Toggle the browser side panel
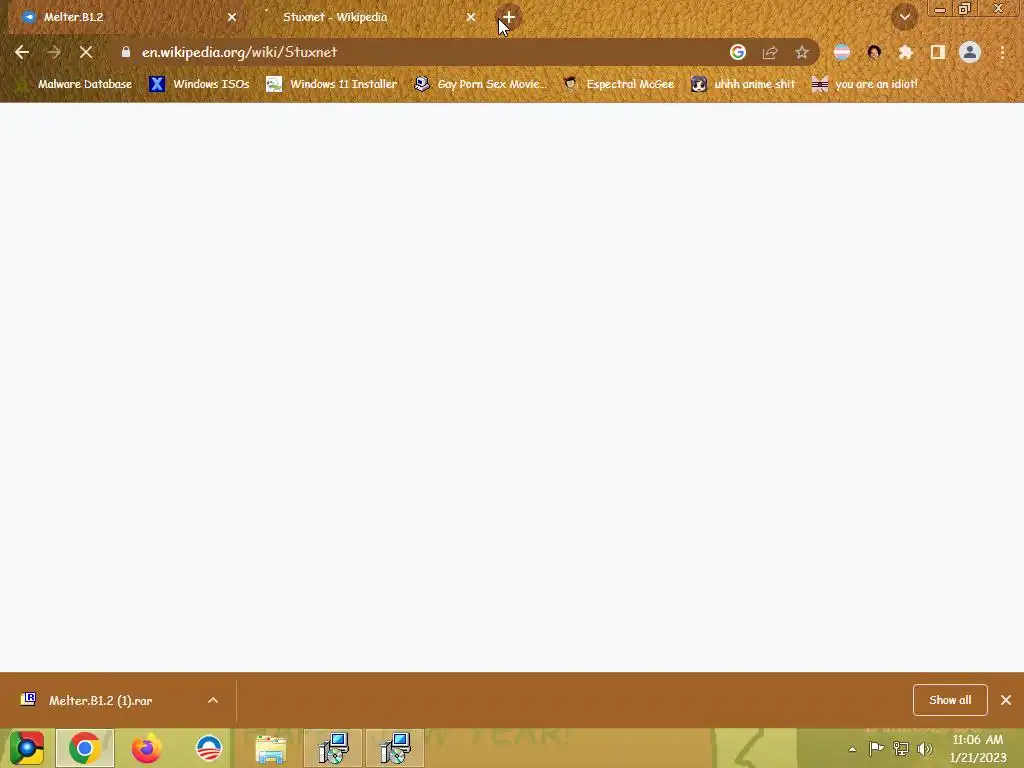The height and width of the screenshot is (768, 1024). pos(938,52)
